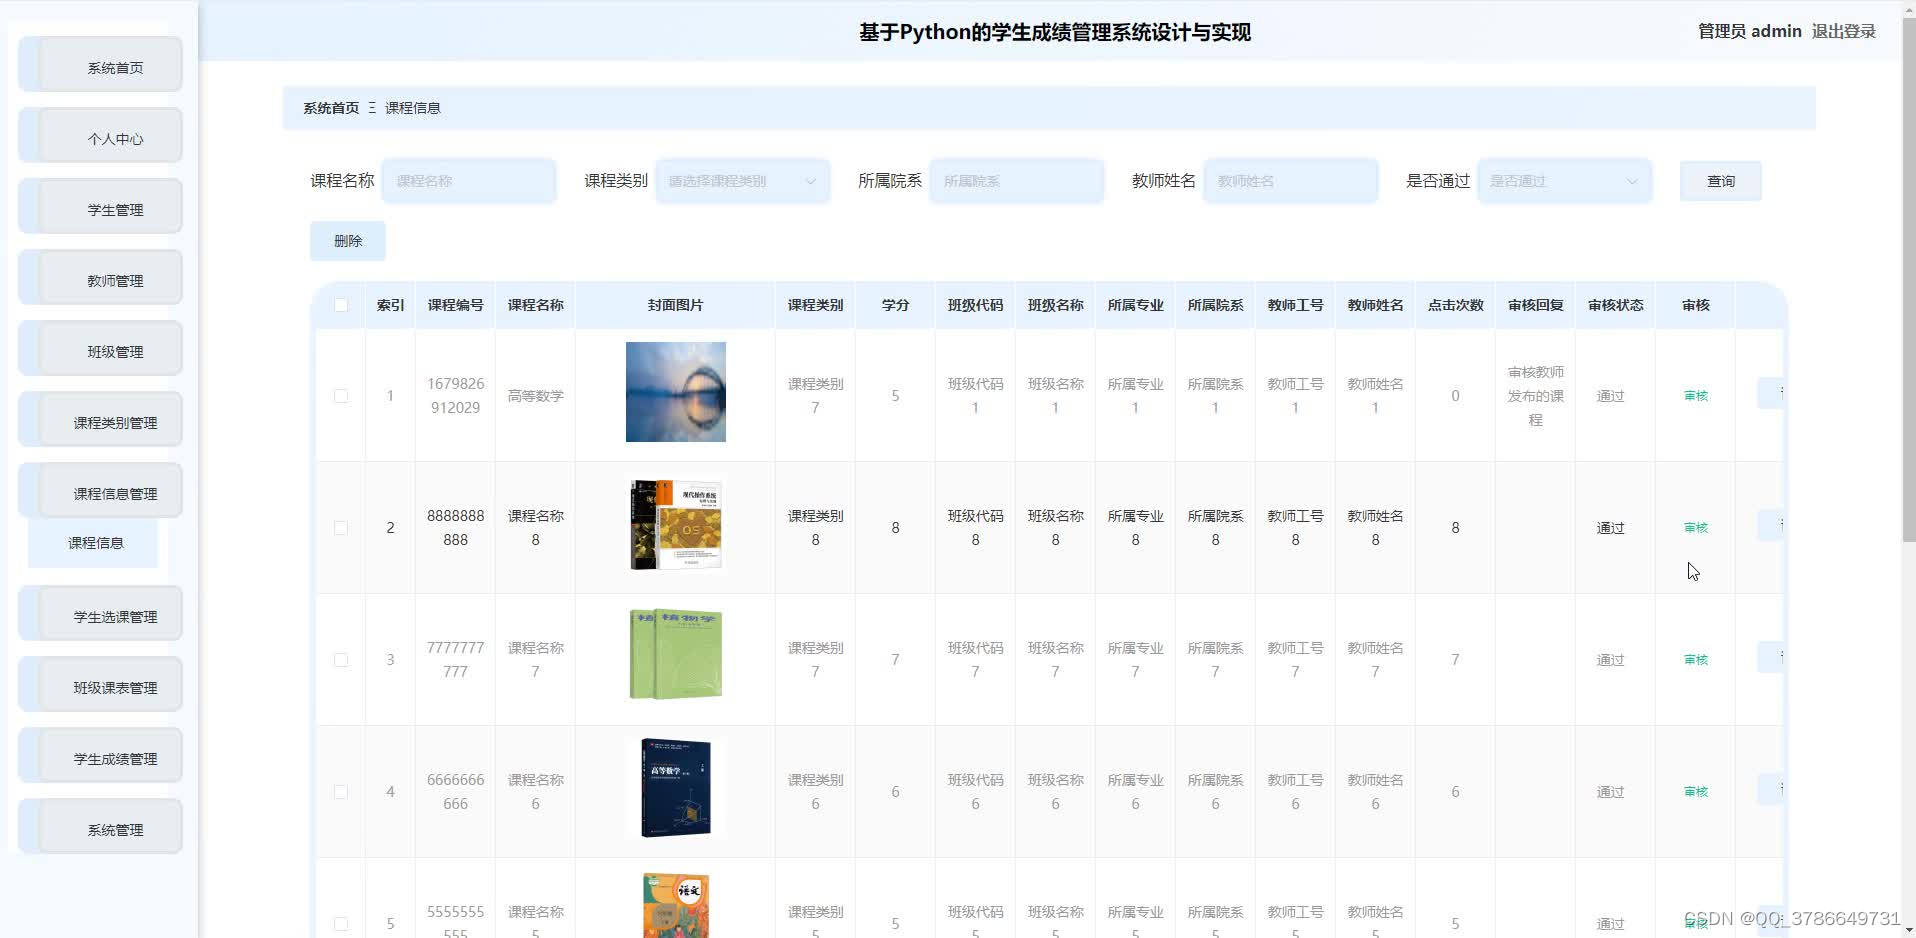The width and height of the screenshot is (1916, 938).
Task: Focus the 课程名称 search field
Action: [x=469, y=181]
